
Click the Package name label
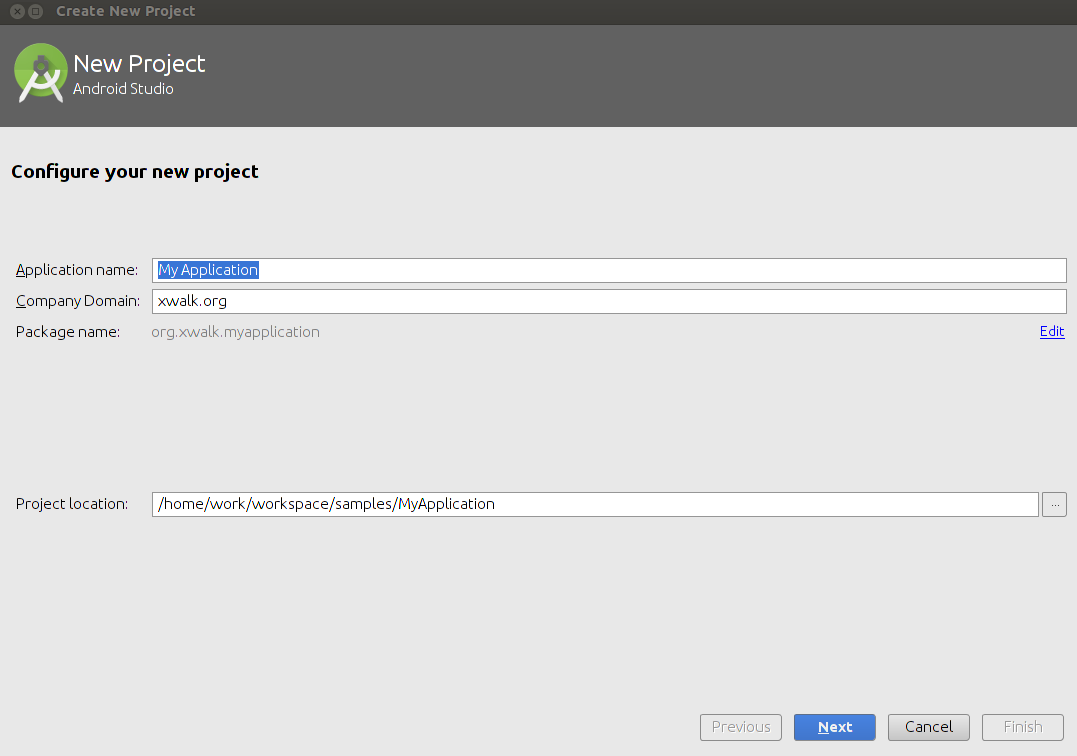[68, 332]
